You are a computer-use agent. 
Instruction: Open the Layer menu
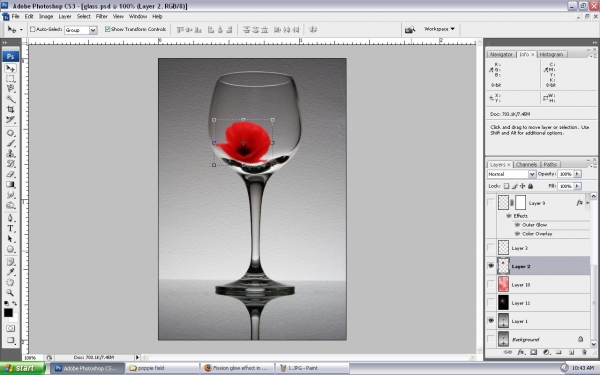click(x=65, y=16)
